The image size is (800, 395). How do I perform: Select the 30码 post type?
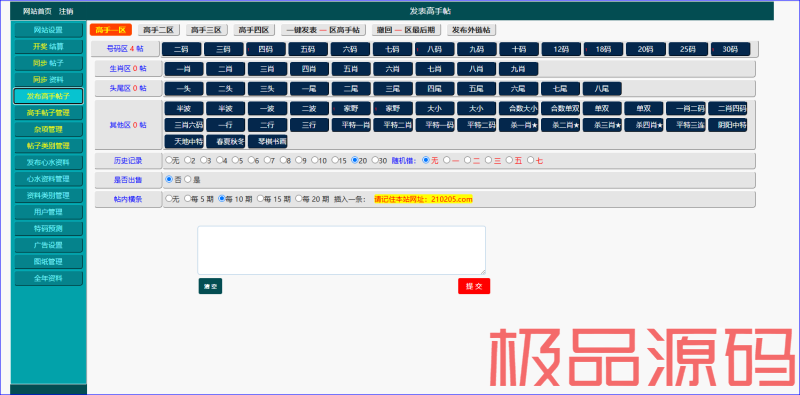730,49
